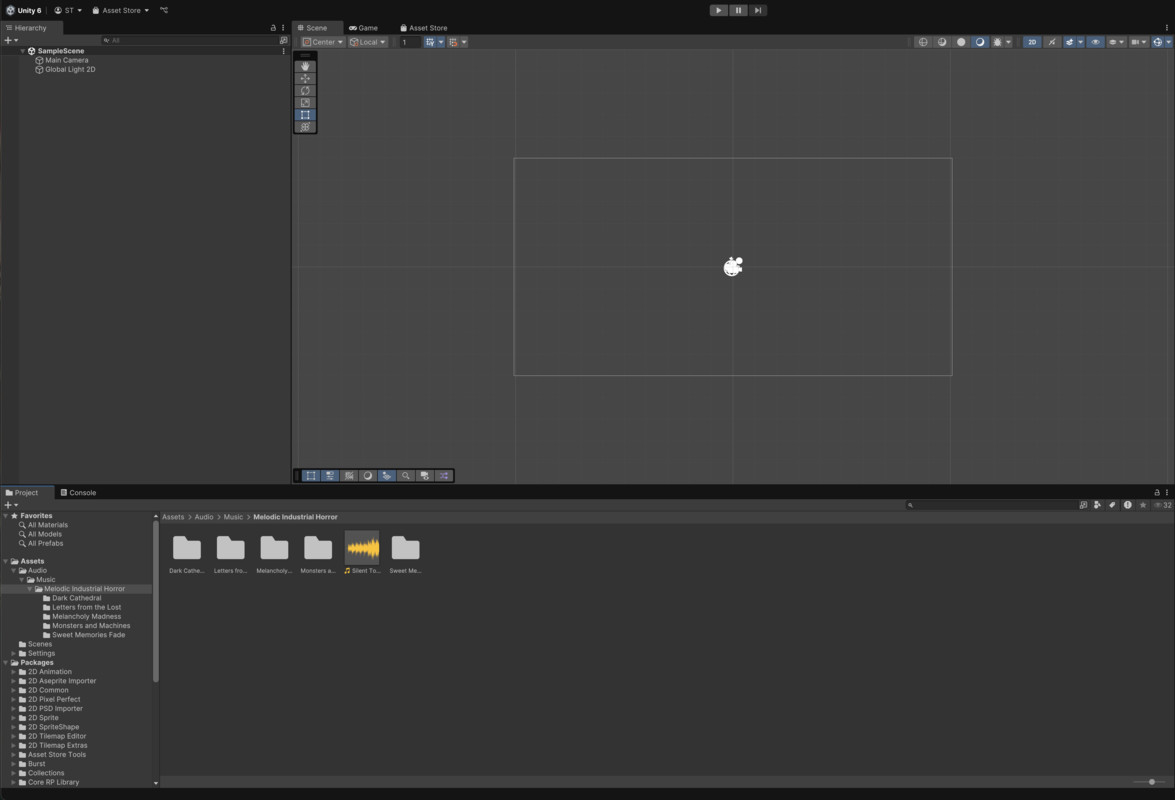Click magnifier overlay in bottom scene toolbar
Image resolution: width=1175 pixels, height=800 pixels.
[405, 476]
